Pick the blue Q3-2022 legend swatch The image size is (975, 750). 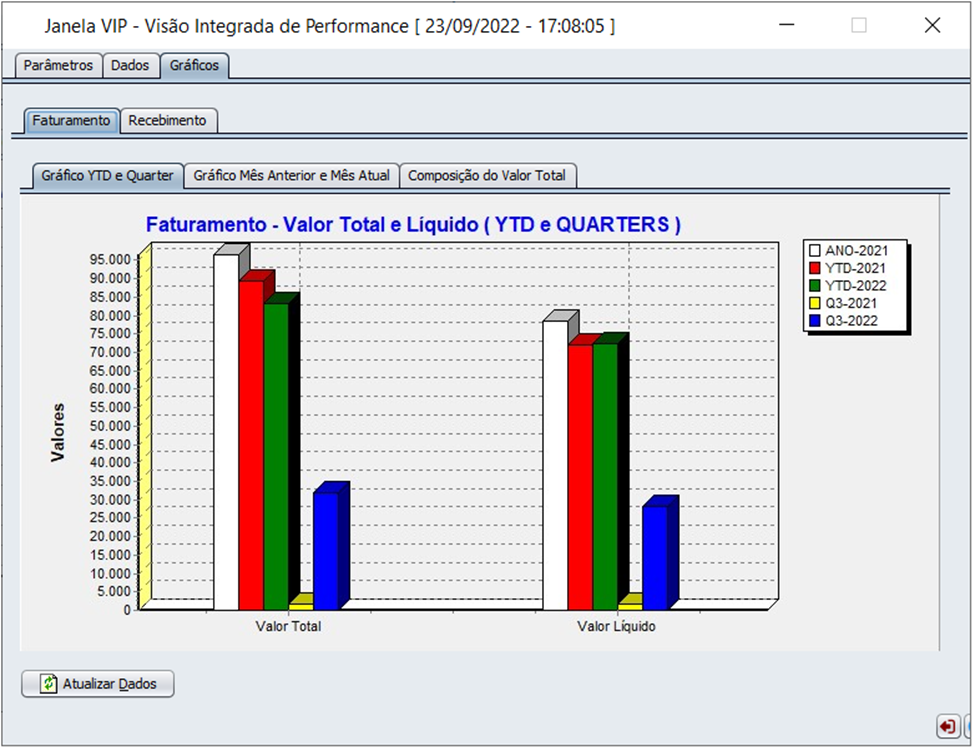815,321
